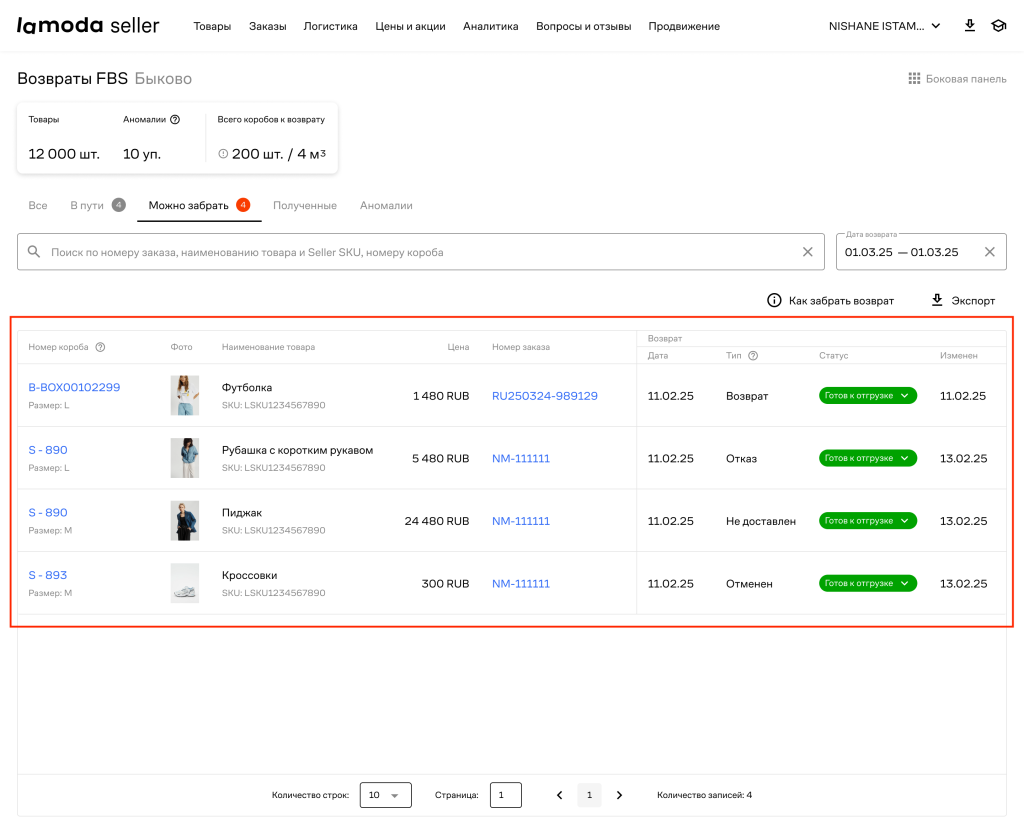Open order link RU250324-989129

tap(544, 396)
